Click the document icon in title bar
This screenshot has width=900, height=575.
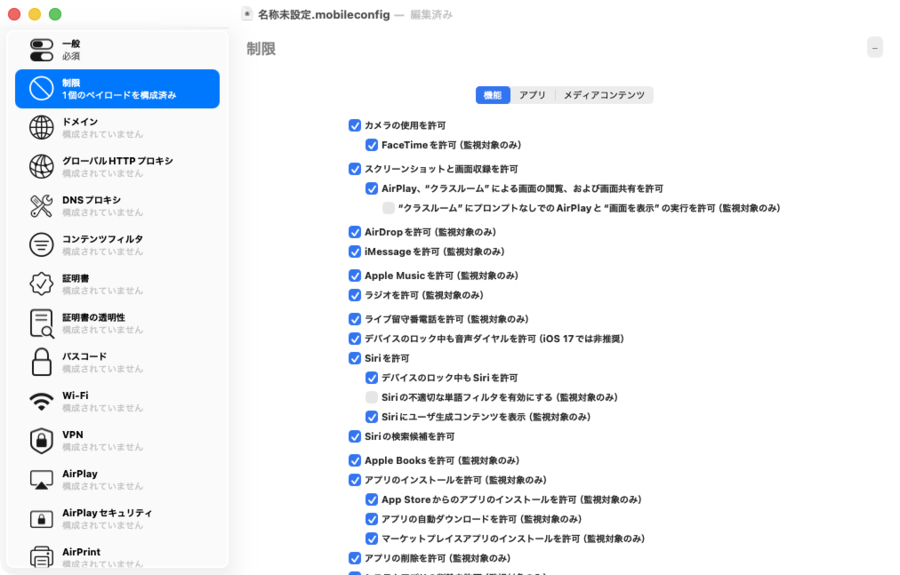[247, 14]
